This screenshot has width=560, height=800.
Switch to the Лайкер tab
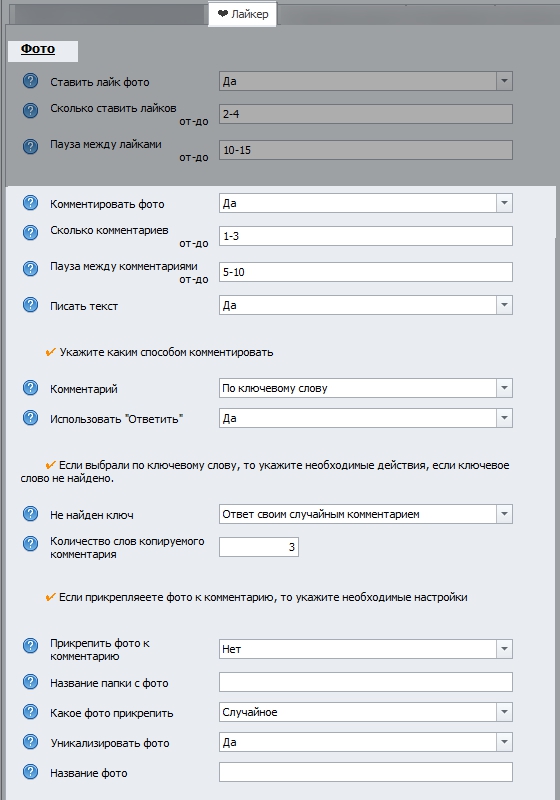coord(242,14)
